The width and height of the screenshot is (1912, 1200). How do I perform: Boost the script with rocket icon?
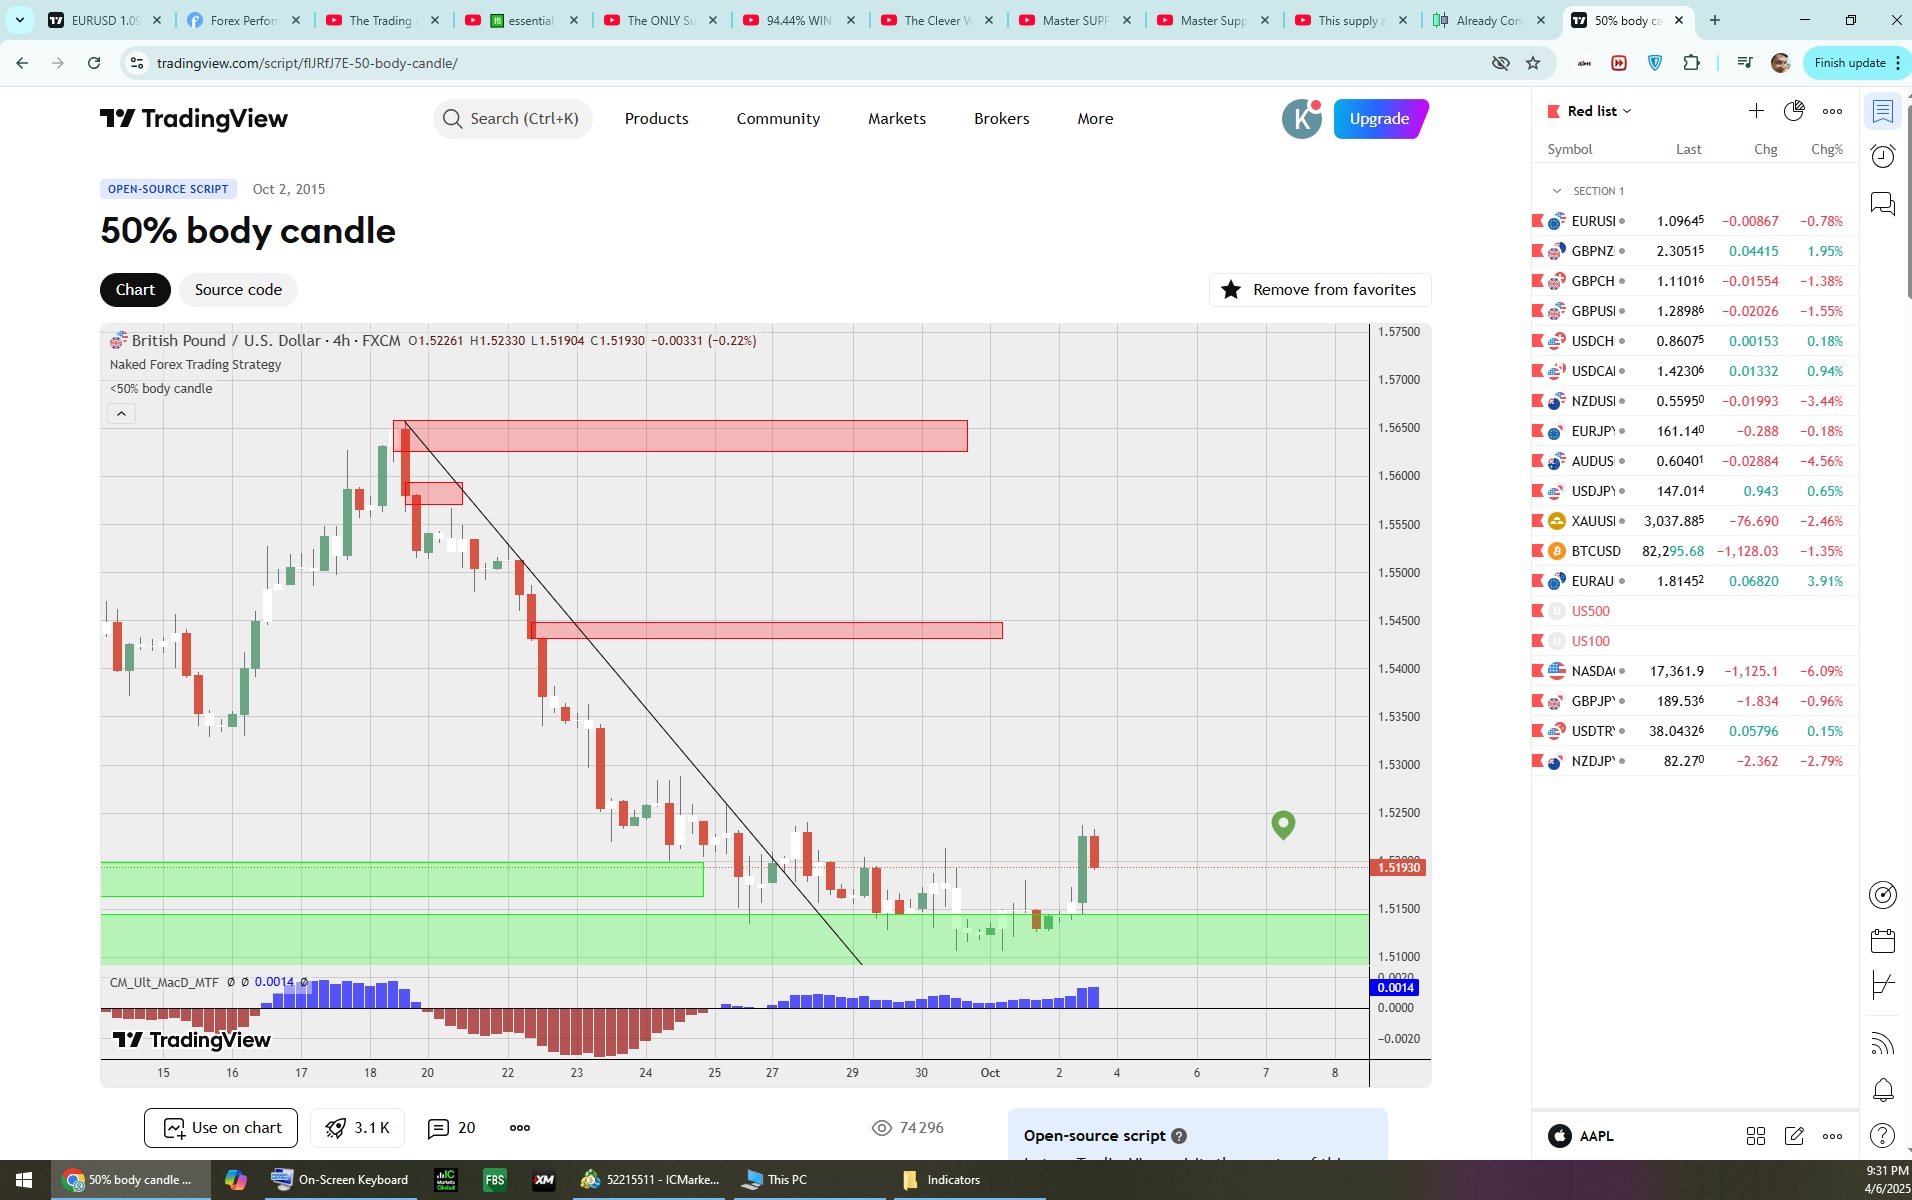pos(357,1128)
